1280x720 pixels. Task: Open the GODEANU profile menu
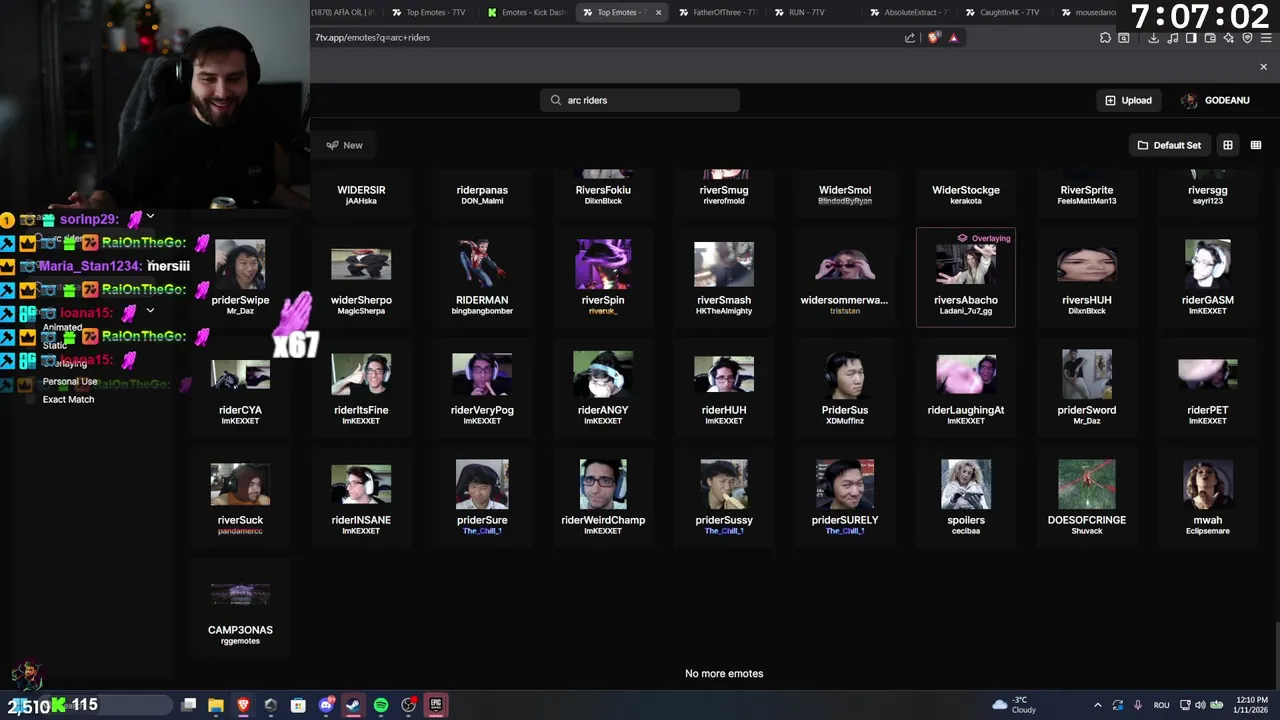pos(1216,100)
